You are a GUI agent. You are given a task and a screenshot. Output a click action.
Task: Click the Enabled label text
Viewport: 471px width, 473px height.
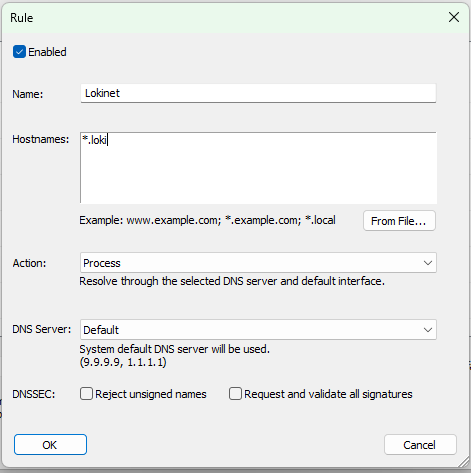pyautogui.click(x=47, y=52)
